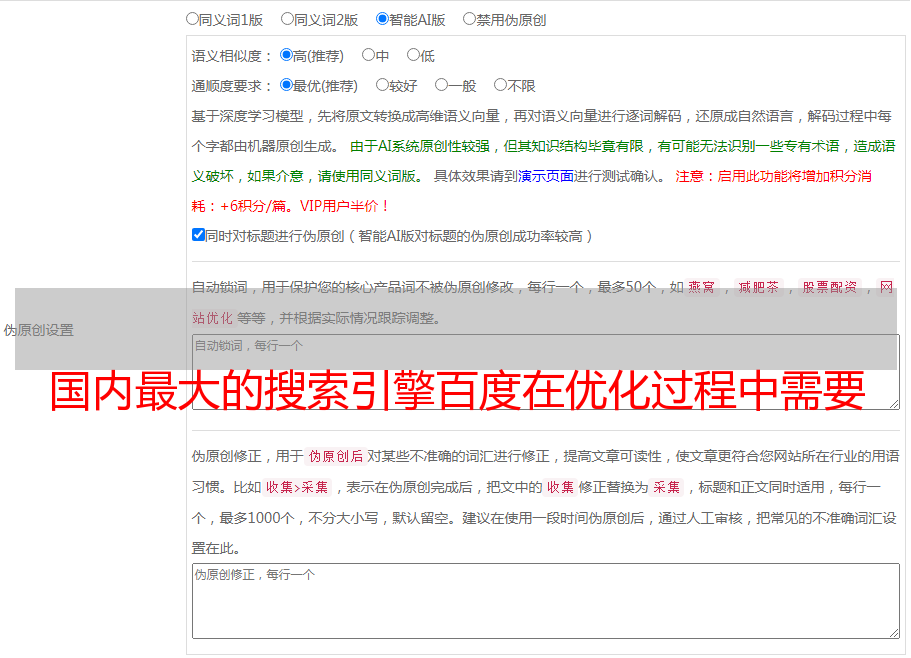Click the 股票配资 example keyword tag
The width and height of the screenshot is (911, 658).
pos(830,287)
